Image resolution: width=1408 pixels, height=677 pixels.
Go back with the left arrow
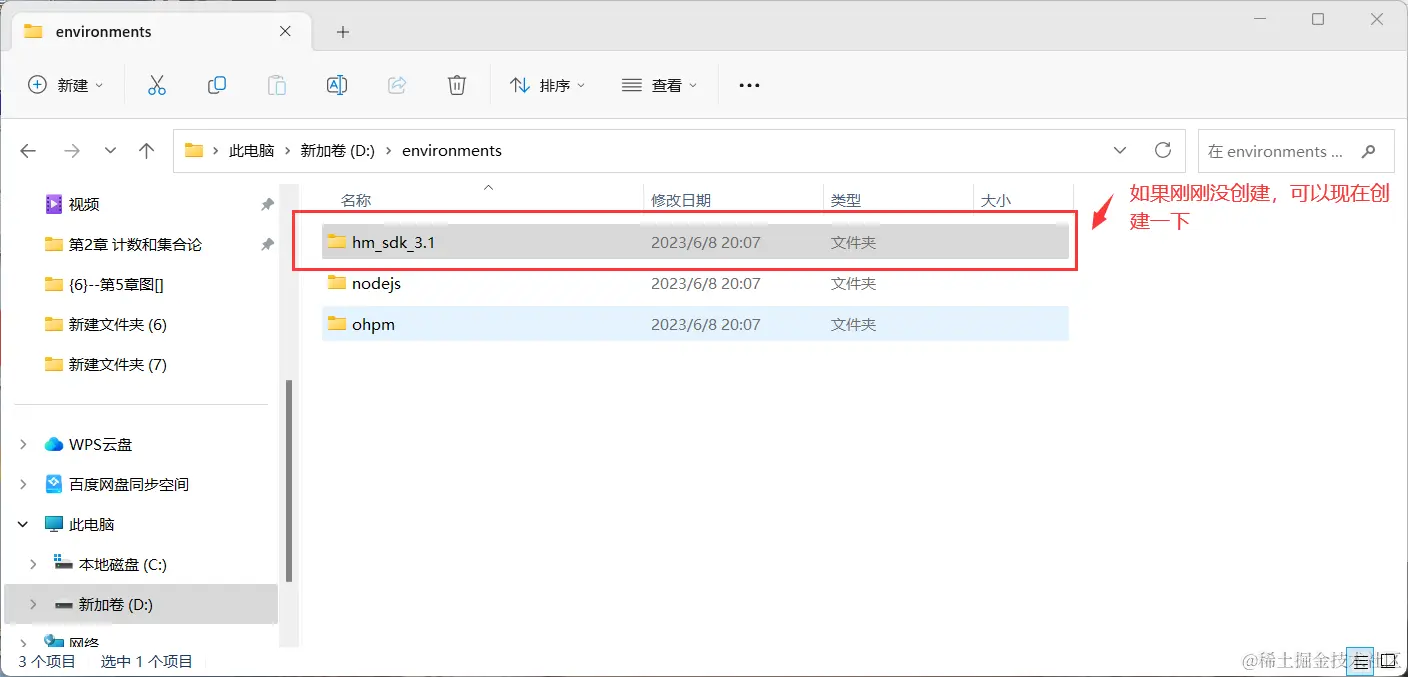(28, 151)
